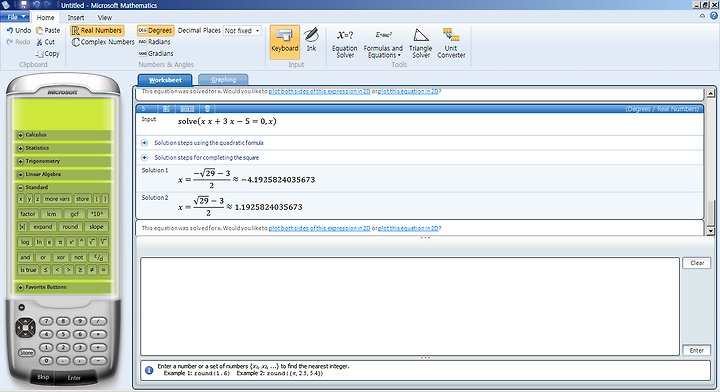Click the is true key

[28, 270]
